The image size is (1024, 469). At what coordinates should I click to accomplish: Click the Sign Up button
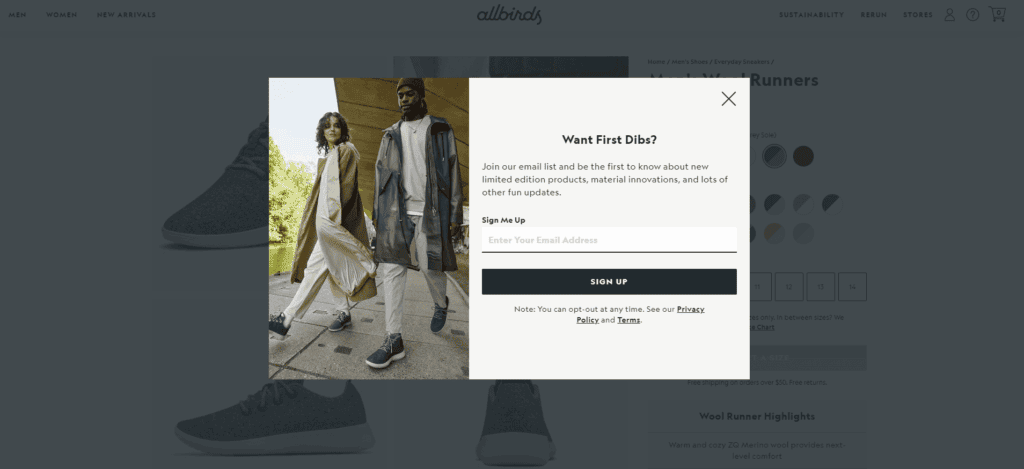tap(609, 282)
